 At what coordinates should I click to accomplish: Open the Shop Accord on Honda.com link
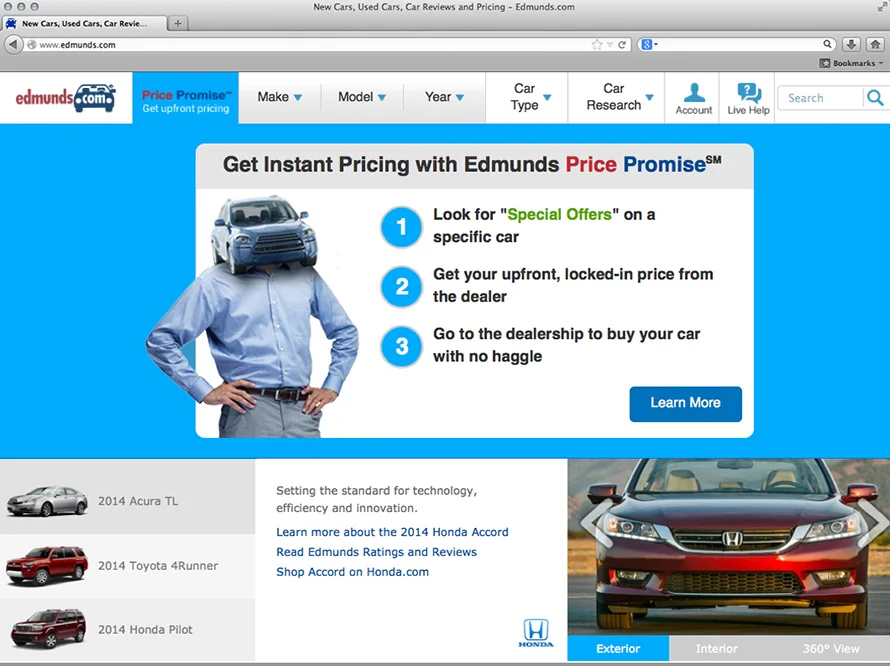coord(352,572)
